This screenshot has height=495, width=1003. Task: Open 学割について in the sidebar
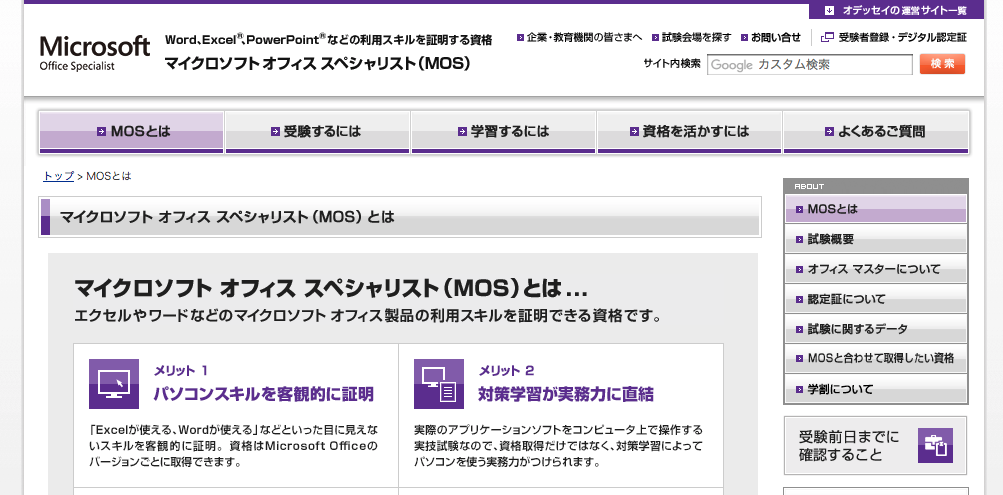tap(876, 389)
